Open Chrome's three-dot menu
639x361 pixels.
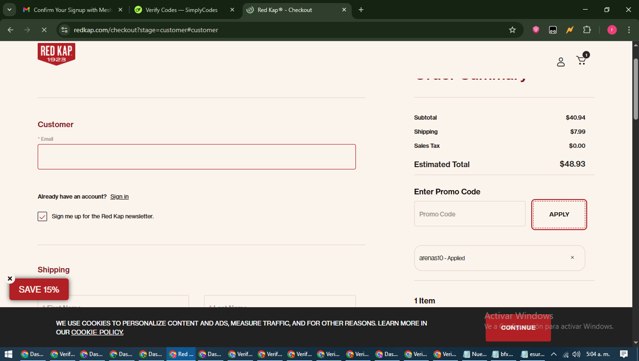pos(629,30)
